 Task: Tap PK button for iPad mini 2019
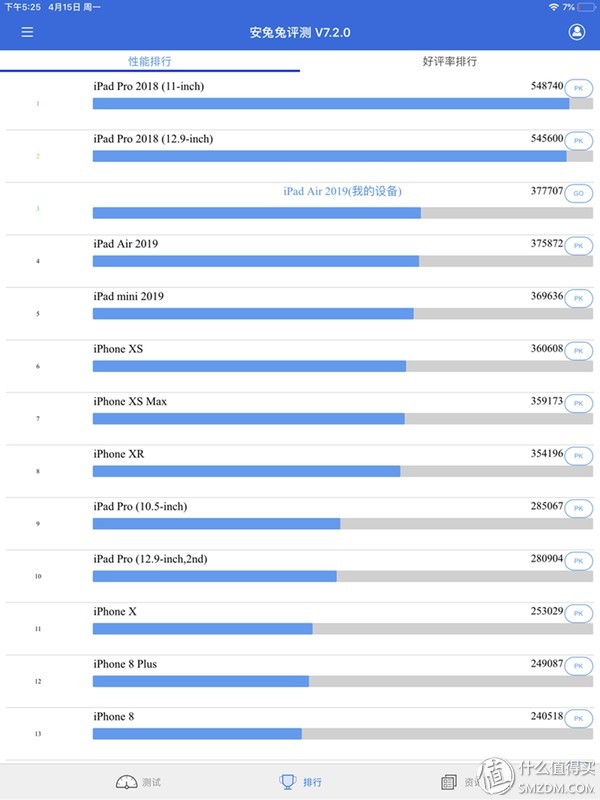tap(578, 298)
